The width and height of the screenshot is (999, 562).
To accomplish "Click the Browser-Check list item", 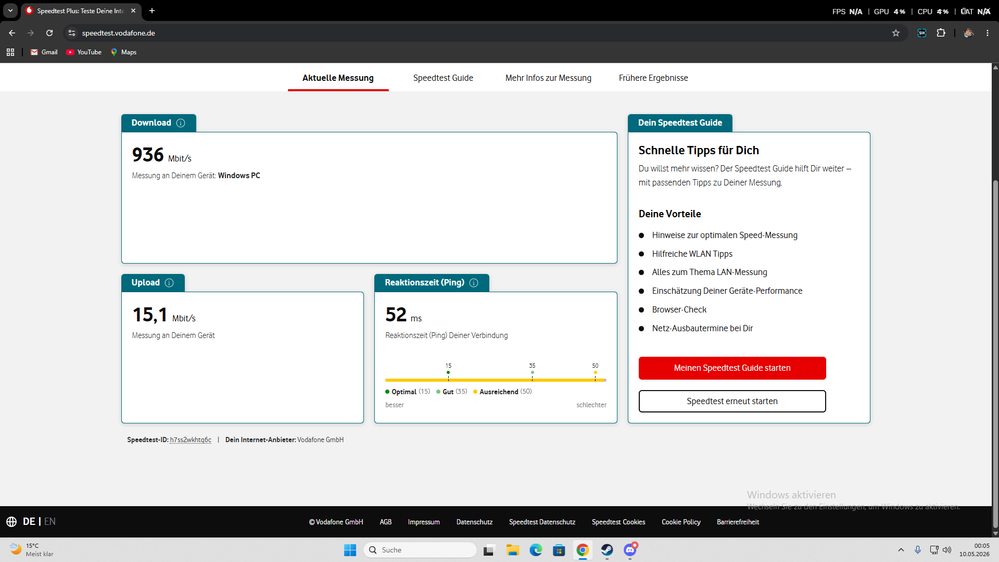I will (679, 310).
